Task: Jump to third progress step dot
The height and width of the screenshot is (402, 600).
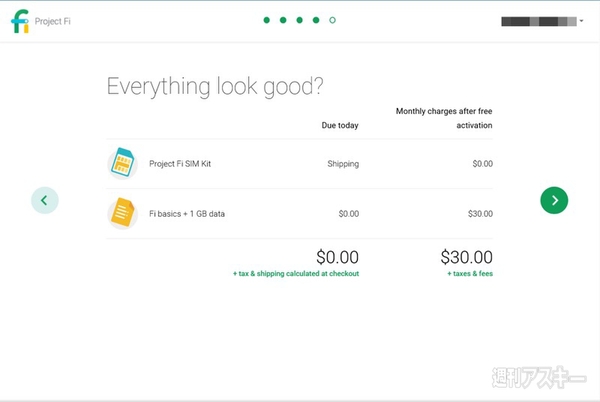Action: click(x=300, y=20)
